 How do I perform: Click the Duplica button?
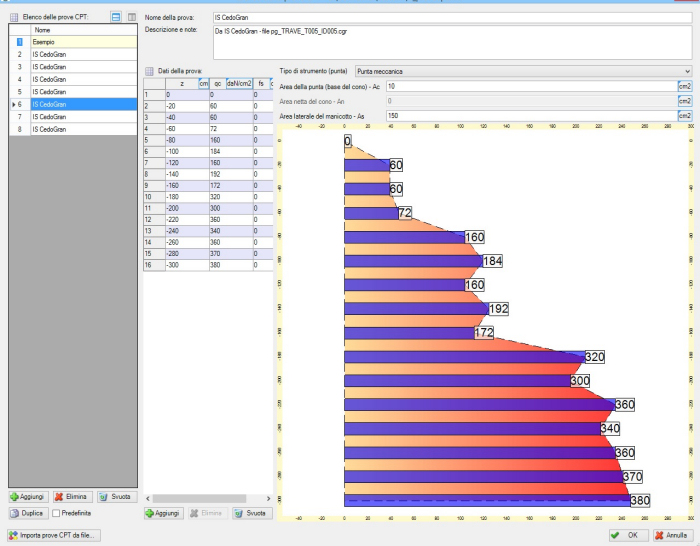(28, 513)
